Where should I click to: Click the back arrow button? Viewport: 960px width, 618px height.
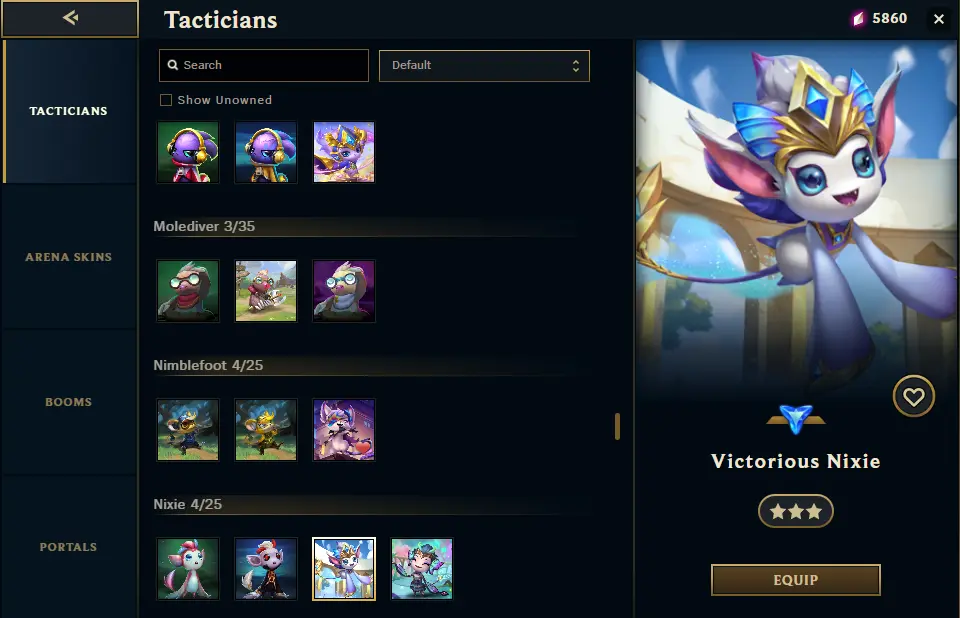[70, 18]
